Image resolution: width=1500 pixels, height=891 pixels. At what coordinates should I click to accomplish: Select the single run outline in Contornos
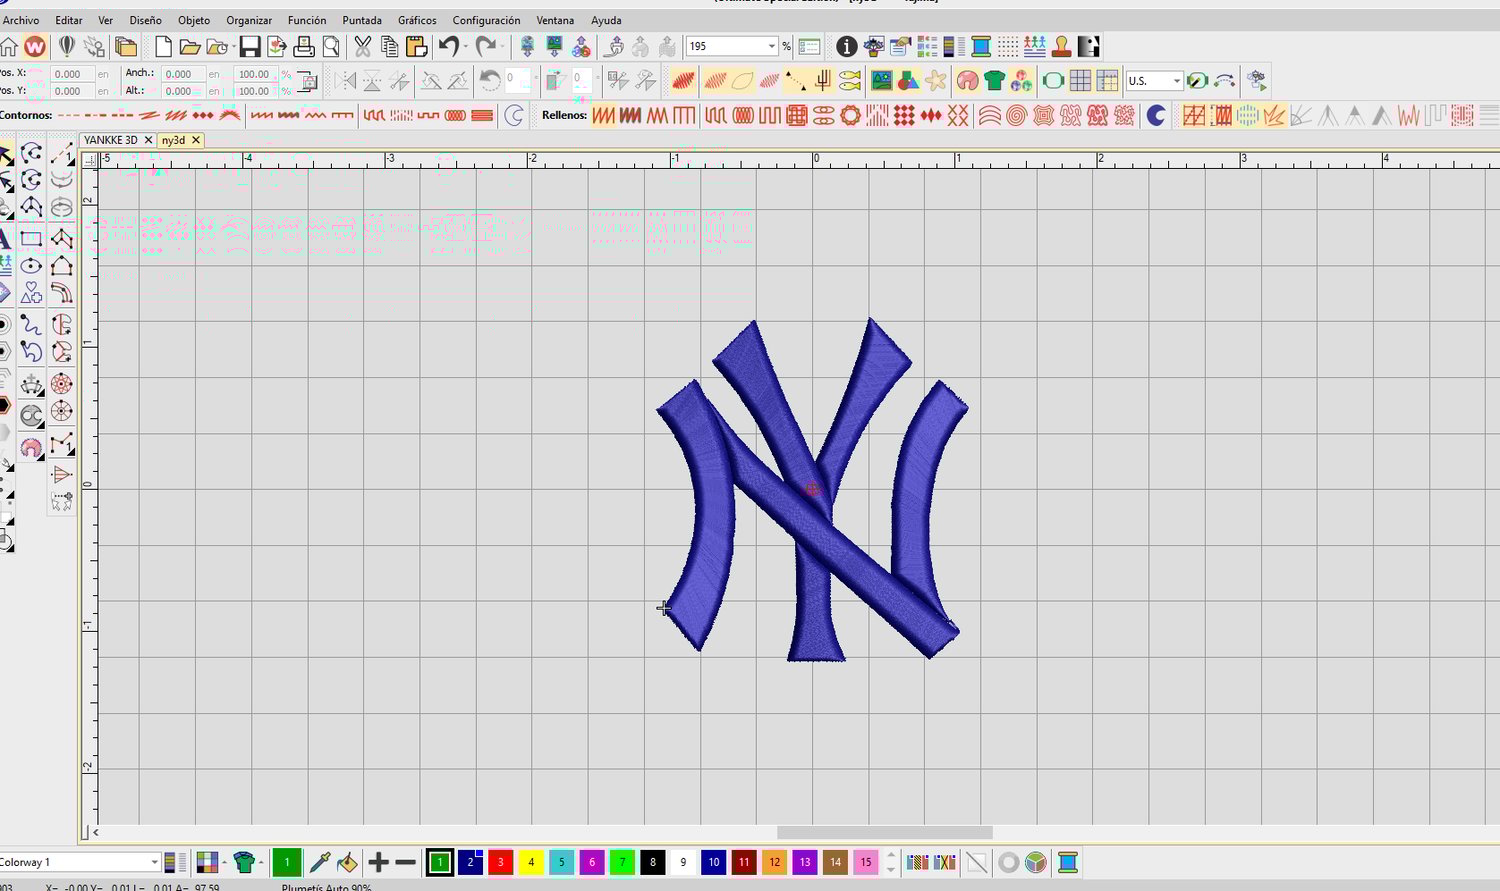click(x=69, y=116)
